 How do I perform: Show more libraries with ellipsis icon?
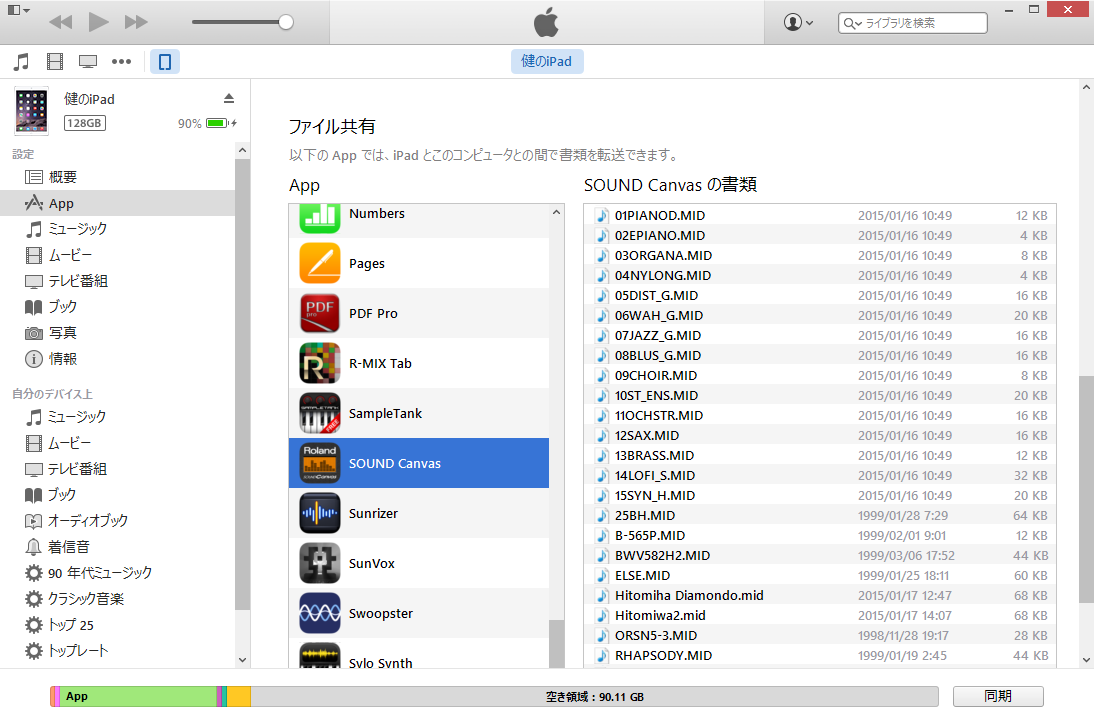click(121, 61)
